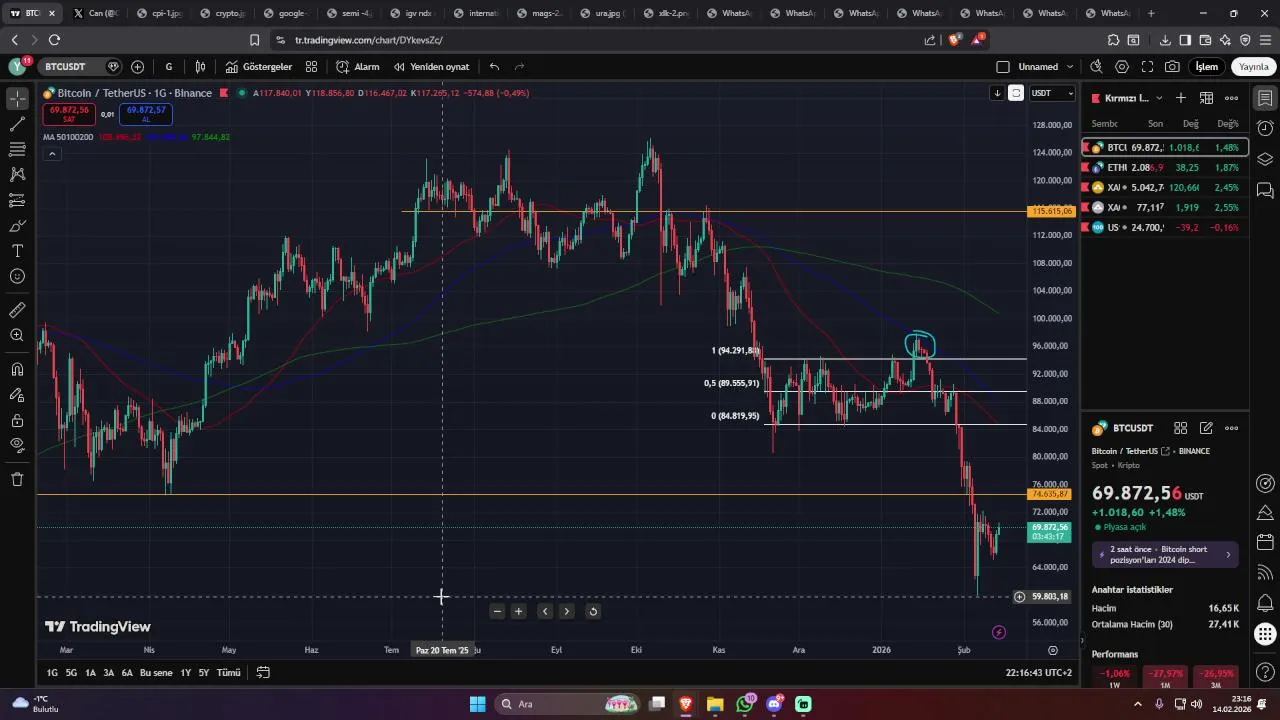Viewport: 1280px width, 720px height.
Task: Toggle auto-fit scale button on chart
Action: coord(1016,93)
